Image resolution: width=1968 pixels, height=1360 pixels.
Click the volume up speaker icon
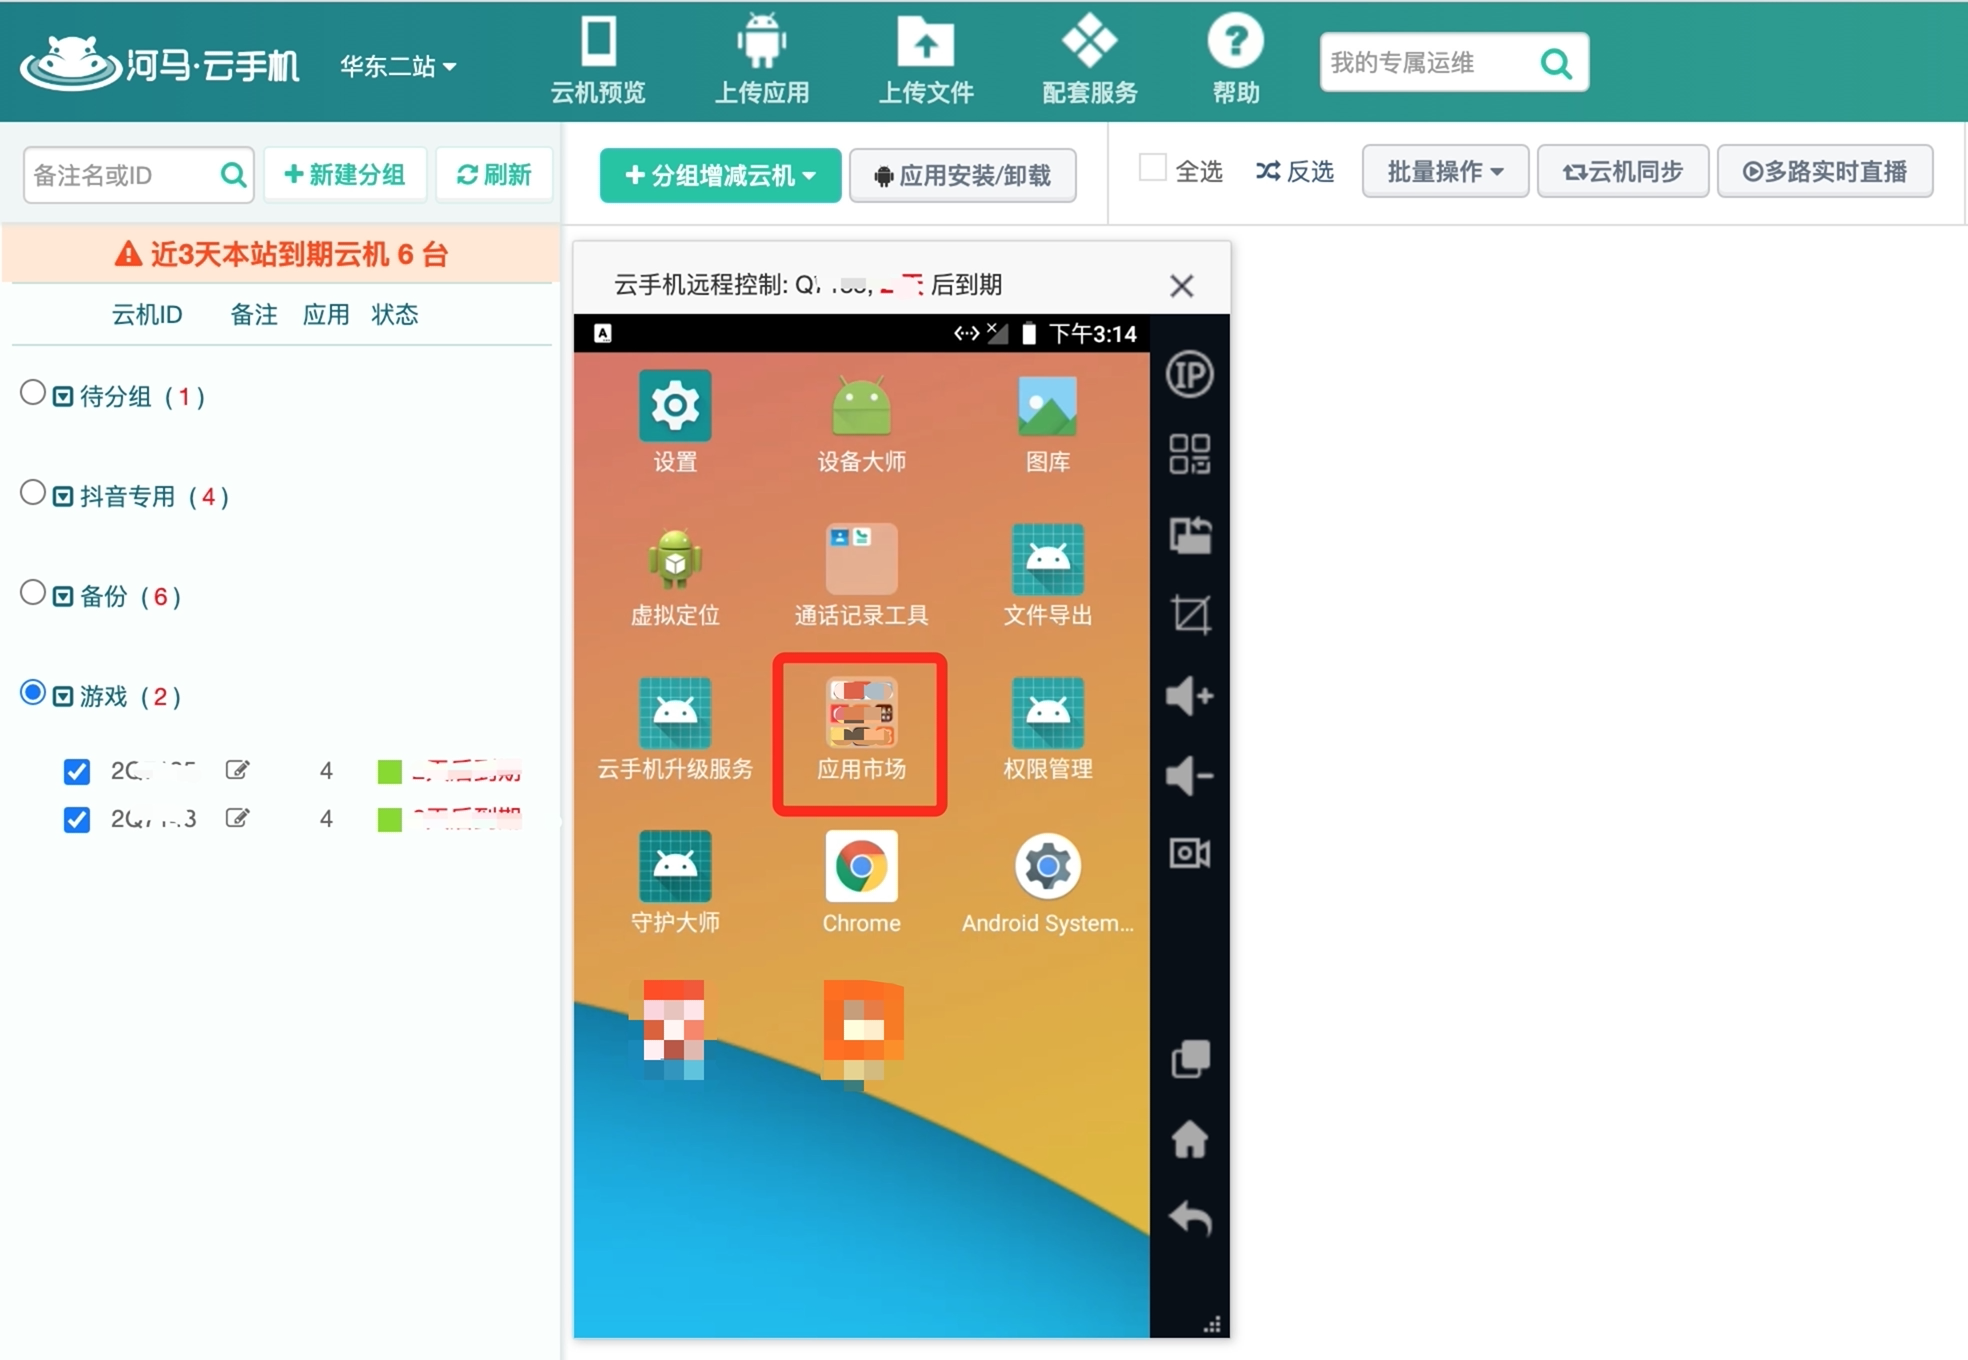click(1189, 695)
